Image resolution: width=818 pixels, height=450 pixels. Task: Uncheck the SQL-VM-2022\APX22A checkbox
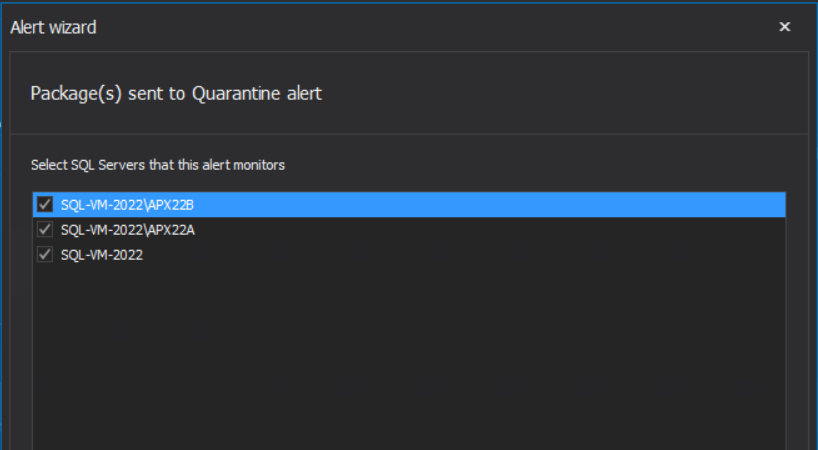[45, 229]
